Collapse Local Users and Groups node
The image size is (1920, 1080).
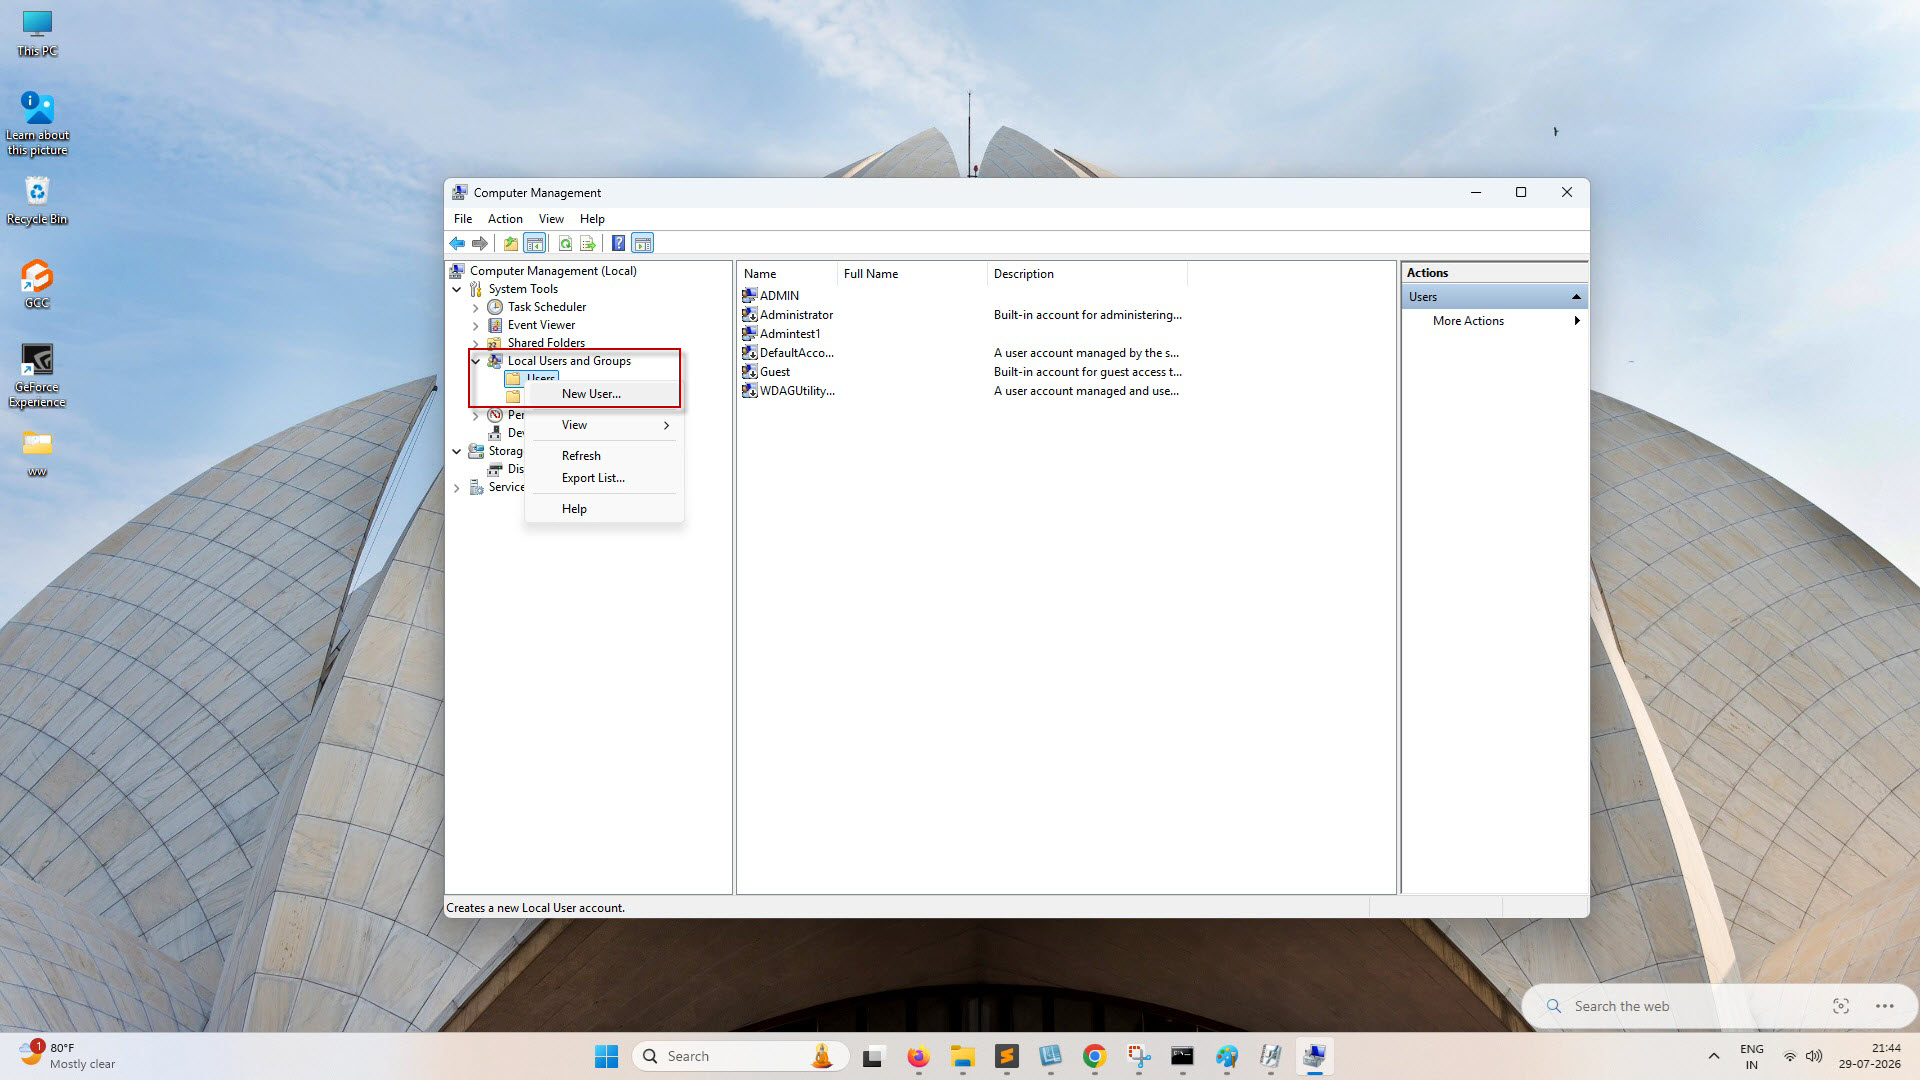[x=476, y=361]
